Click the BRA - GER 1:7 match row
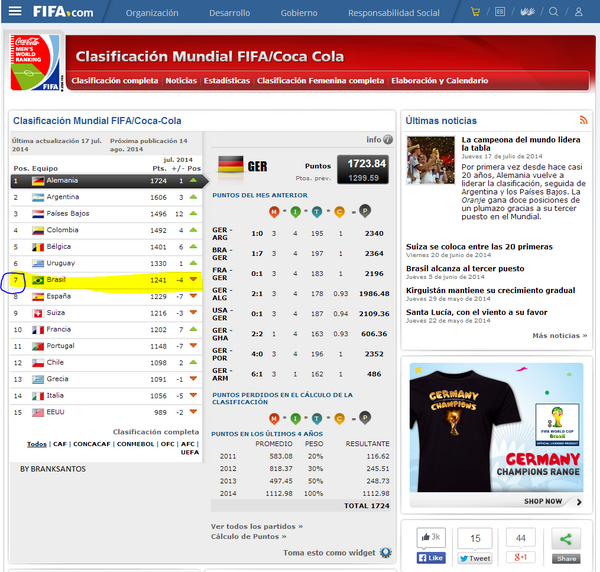The image size is (600, 572). (x=300, y=253)
